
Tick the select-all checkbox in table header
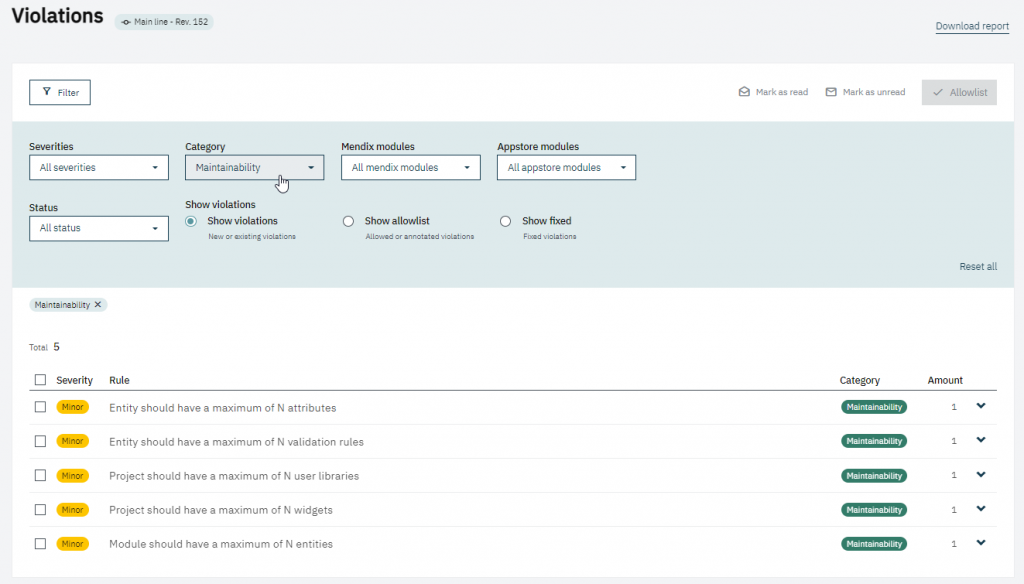click(40, 380)
